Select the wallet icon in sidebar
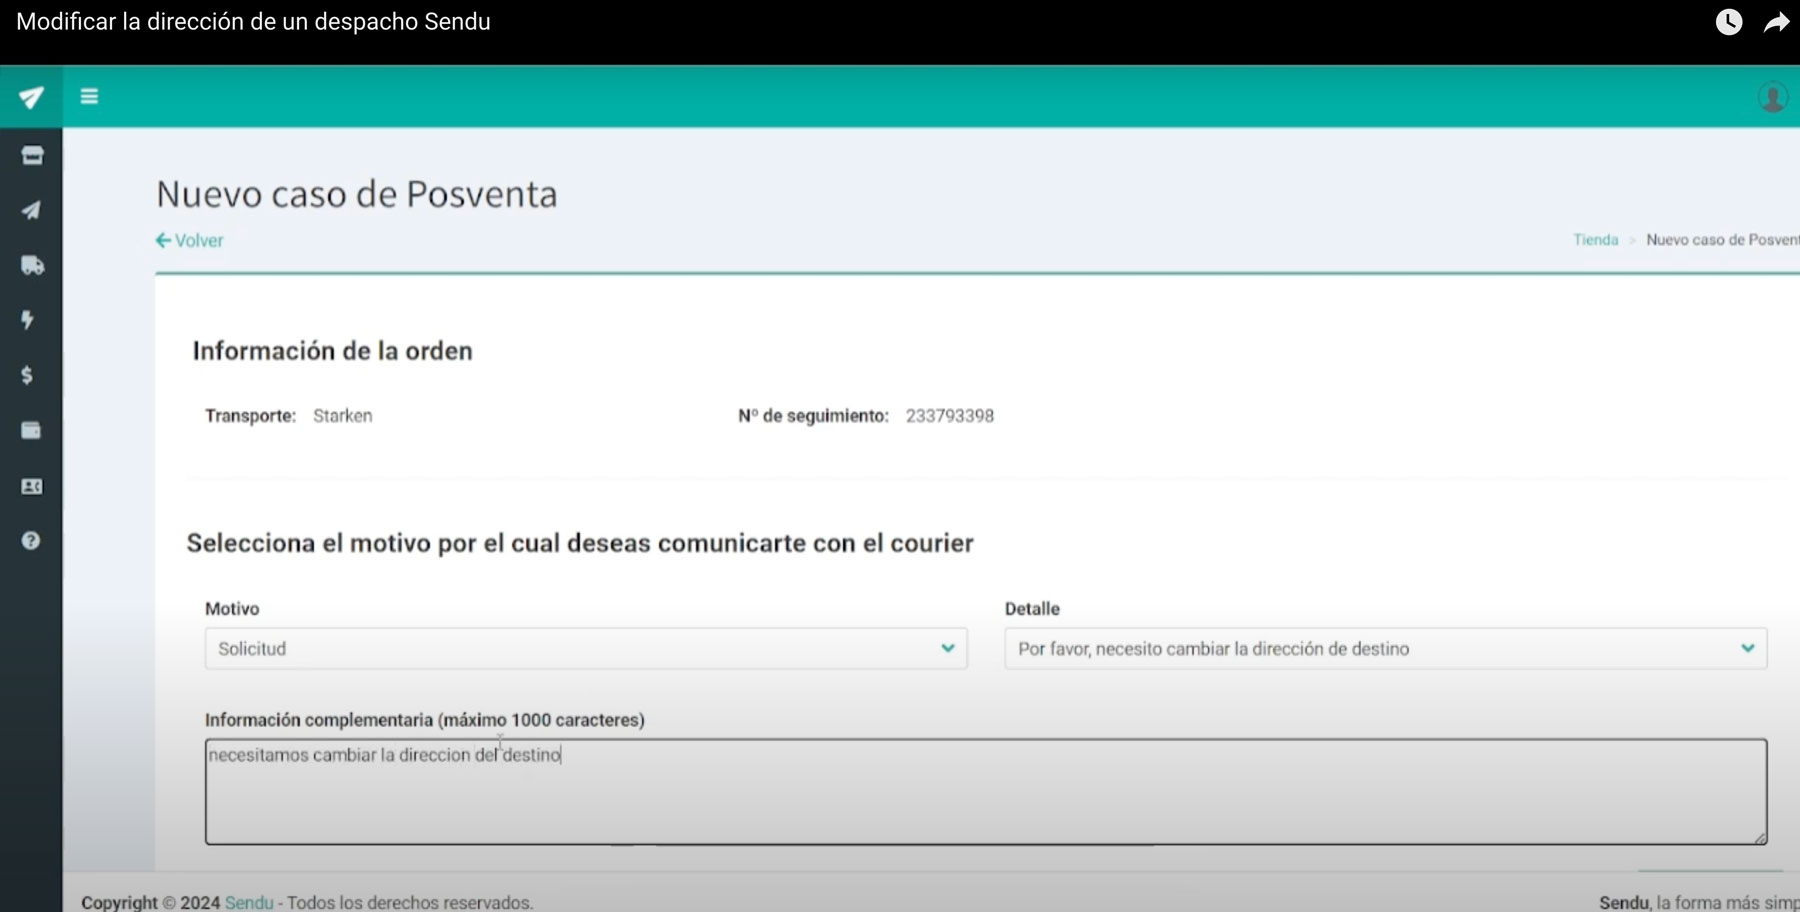Image resolution: width=1800 pixels, height=912 pixels. [31, 430]
